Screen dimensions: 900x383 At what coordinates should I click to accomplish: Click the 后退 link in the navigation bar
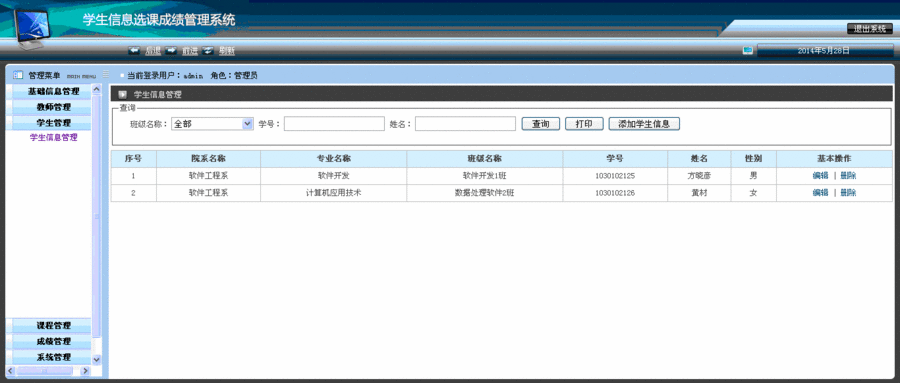coord(153,51)
